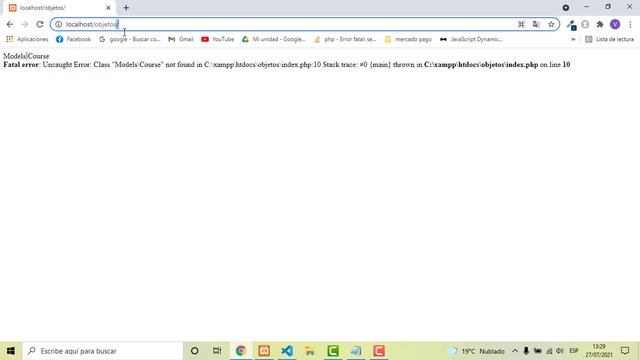This screenshot has height=360, width=640.
Task: Click the microphone tray icon
Action: tap(526, 351)
